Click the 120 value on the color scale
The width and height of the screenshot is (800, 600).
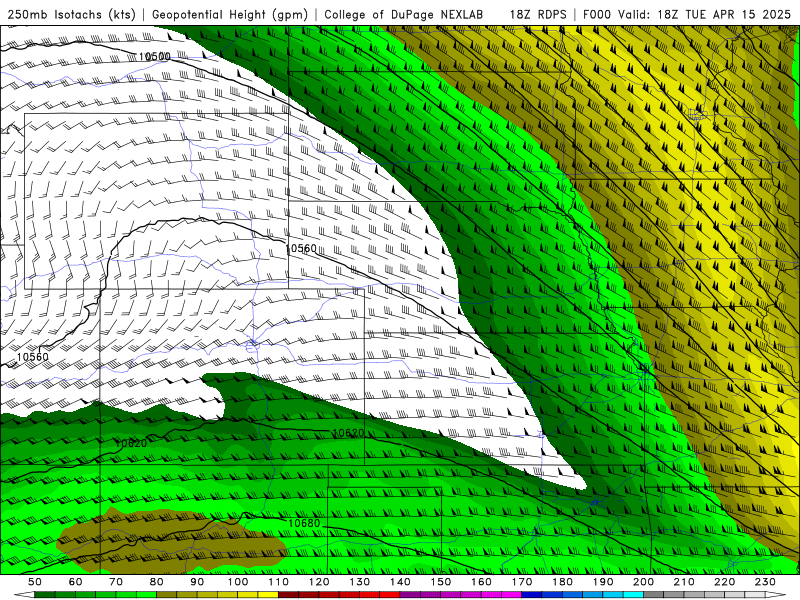pos(319,582)
